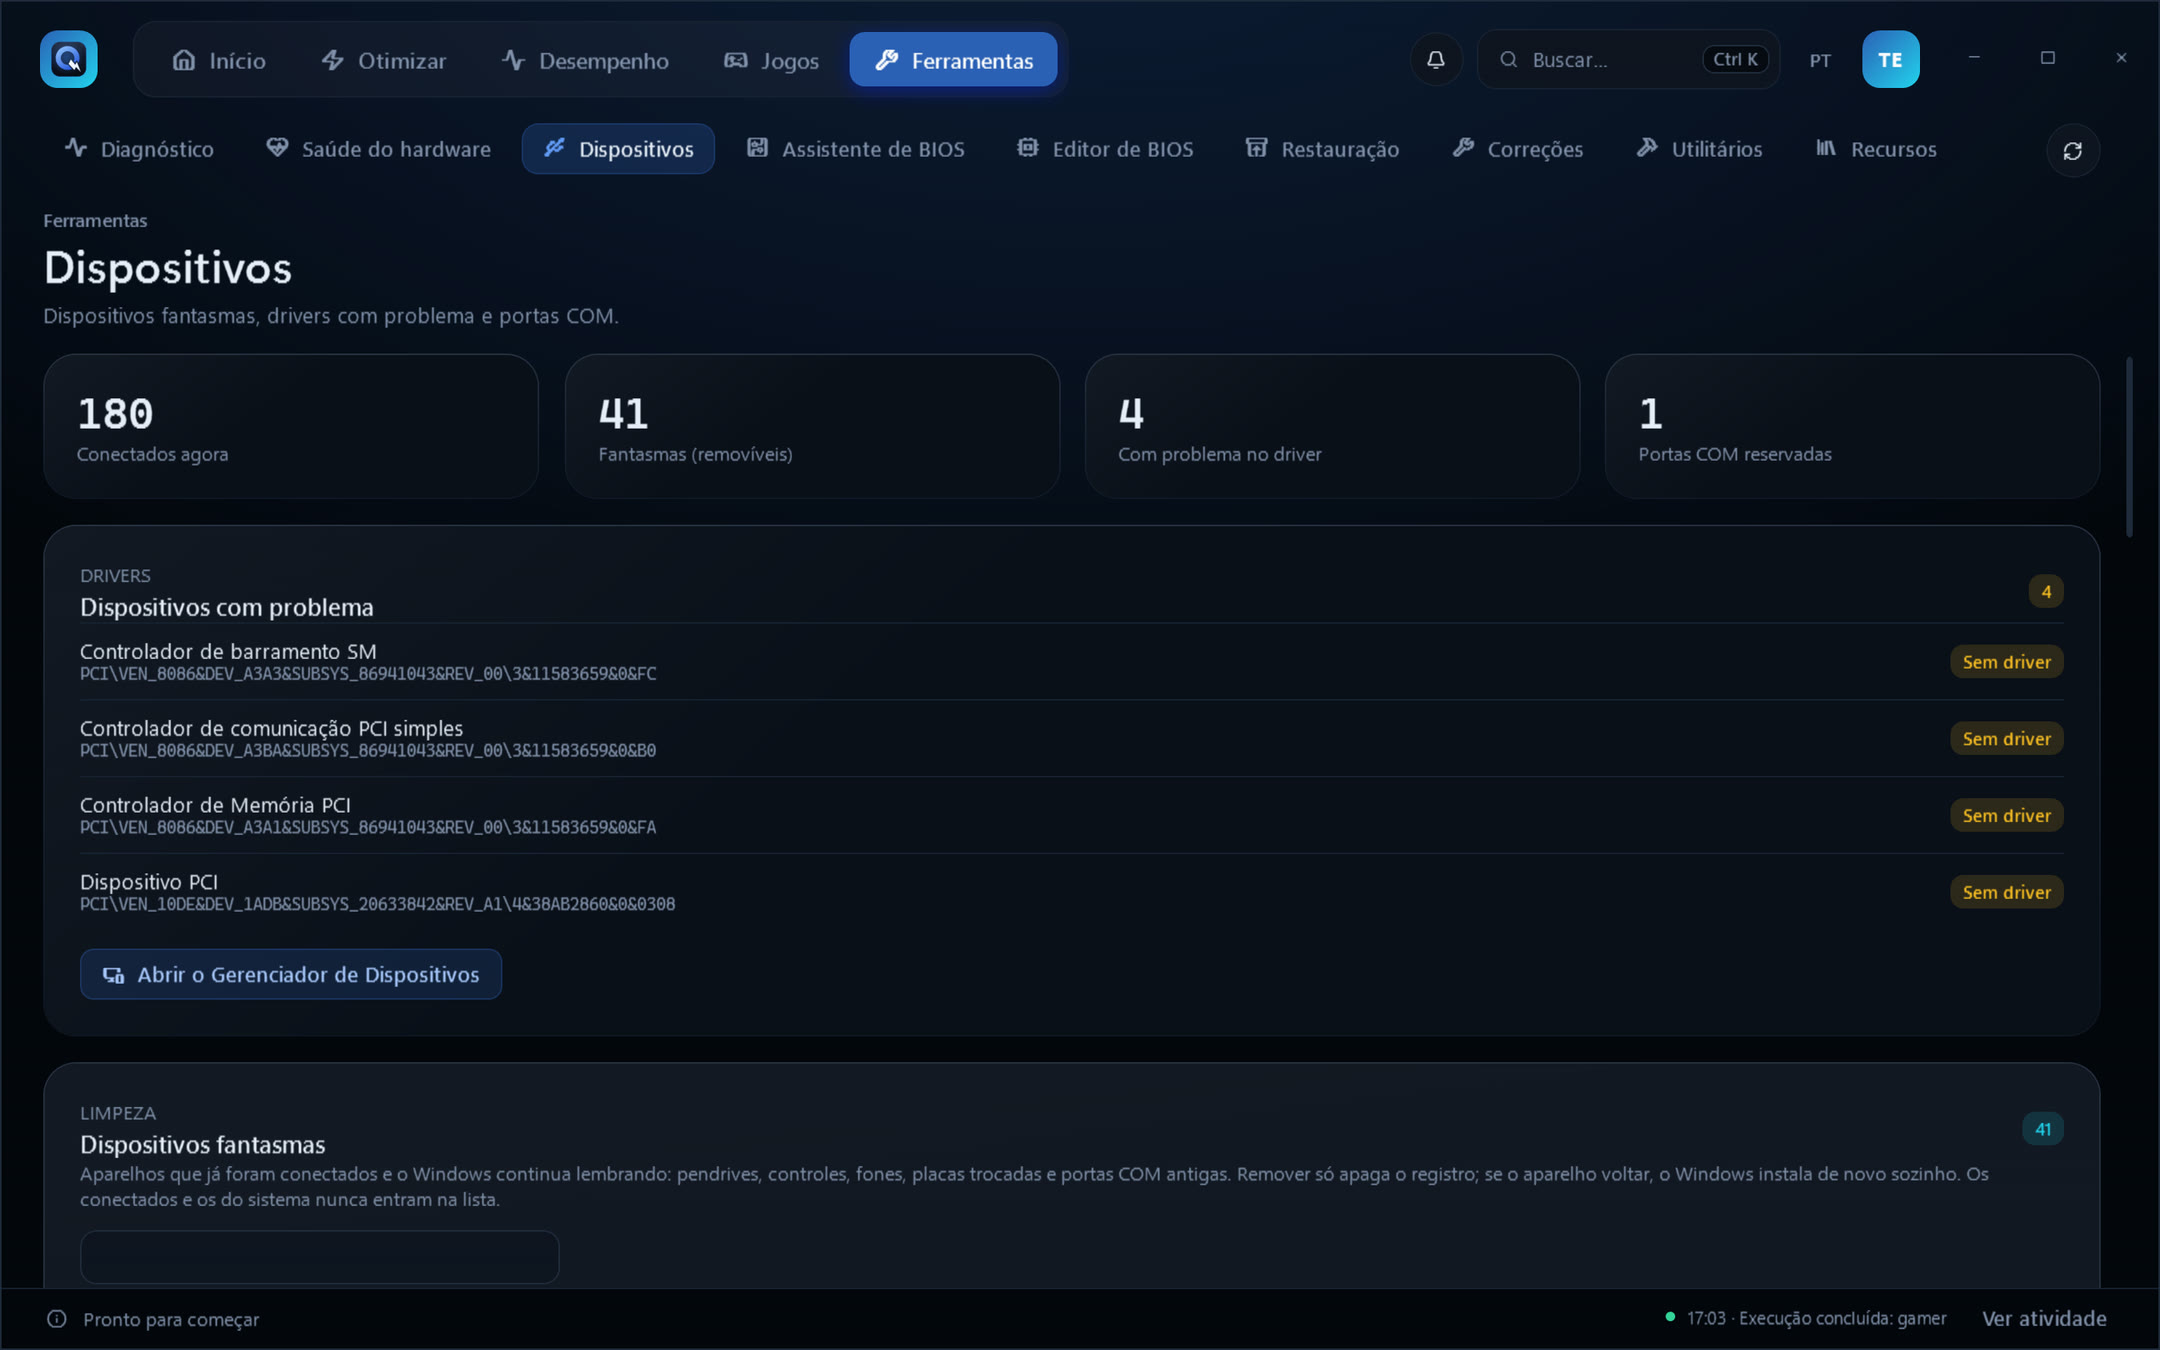2160x1350 pixels.
Task: Select Controlador de comunicação PCI simples row
Action: coord(1071,738)
